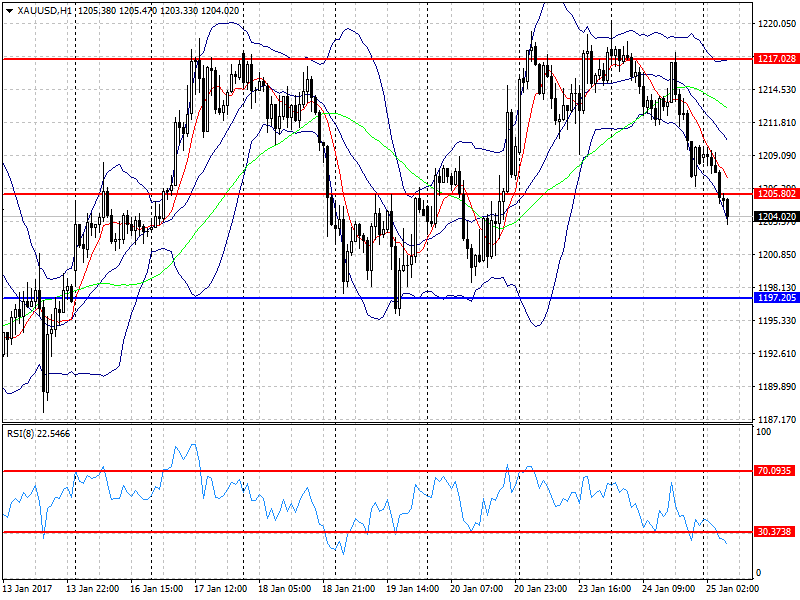This screenshot has height=600, width=800.
Task: Click the 17 Jan 12:00 time label
Action: point(220,588)
